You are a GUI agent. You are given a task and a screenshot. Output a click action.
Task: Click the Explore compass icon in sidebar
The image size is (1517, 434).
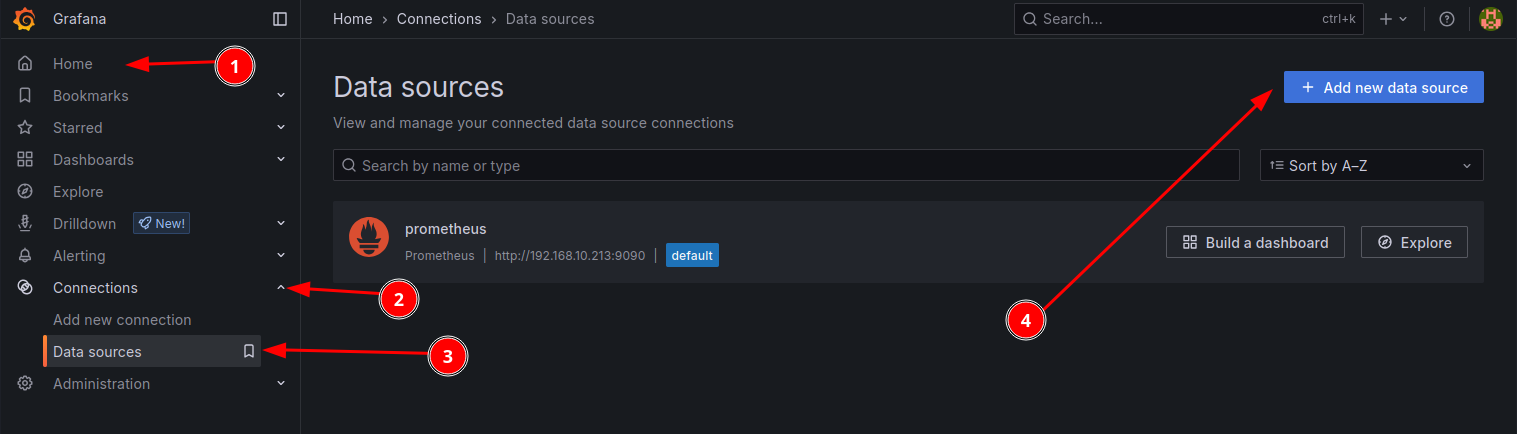[x=26, y=192]
